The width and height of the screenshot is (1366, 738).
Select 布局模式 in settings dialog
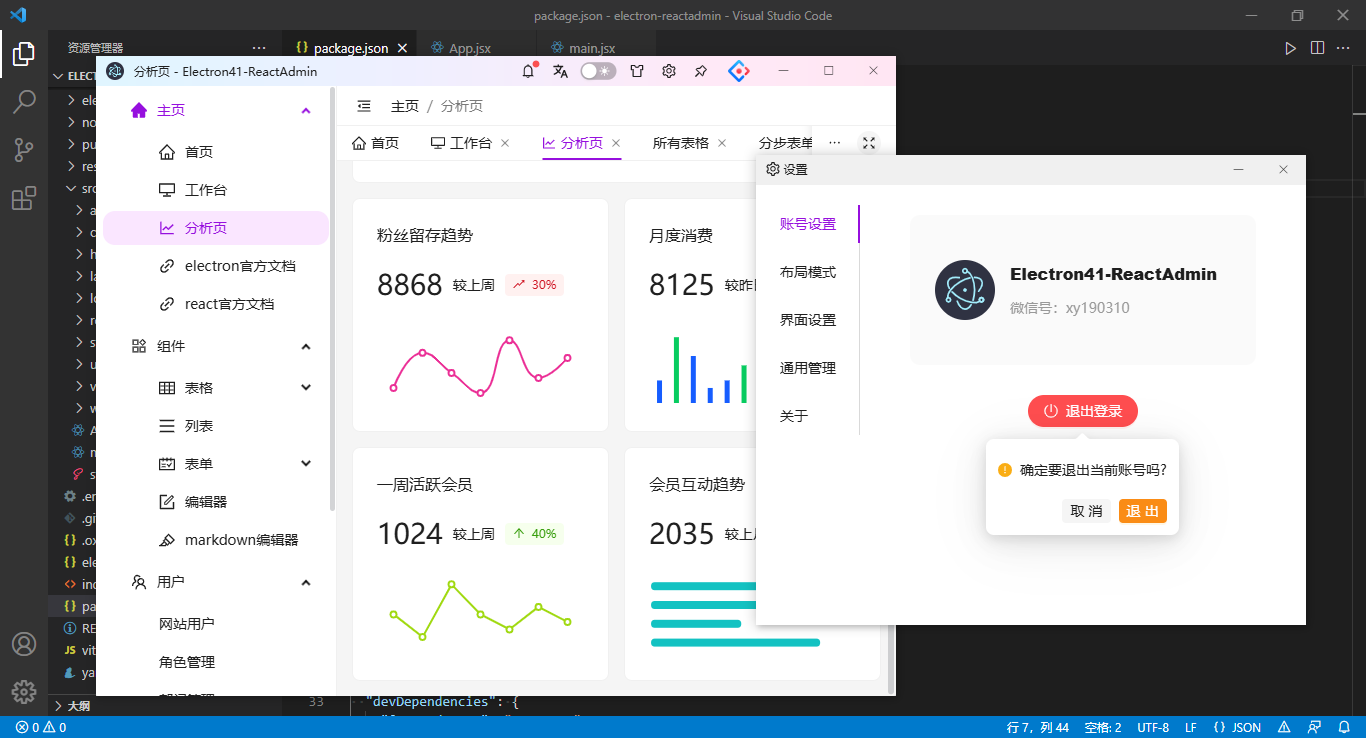click(x=808, y=272)
